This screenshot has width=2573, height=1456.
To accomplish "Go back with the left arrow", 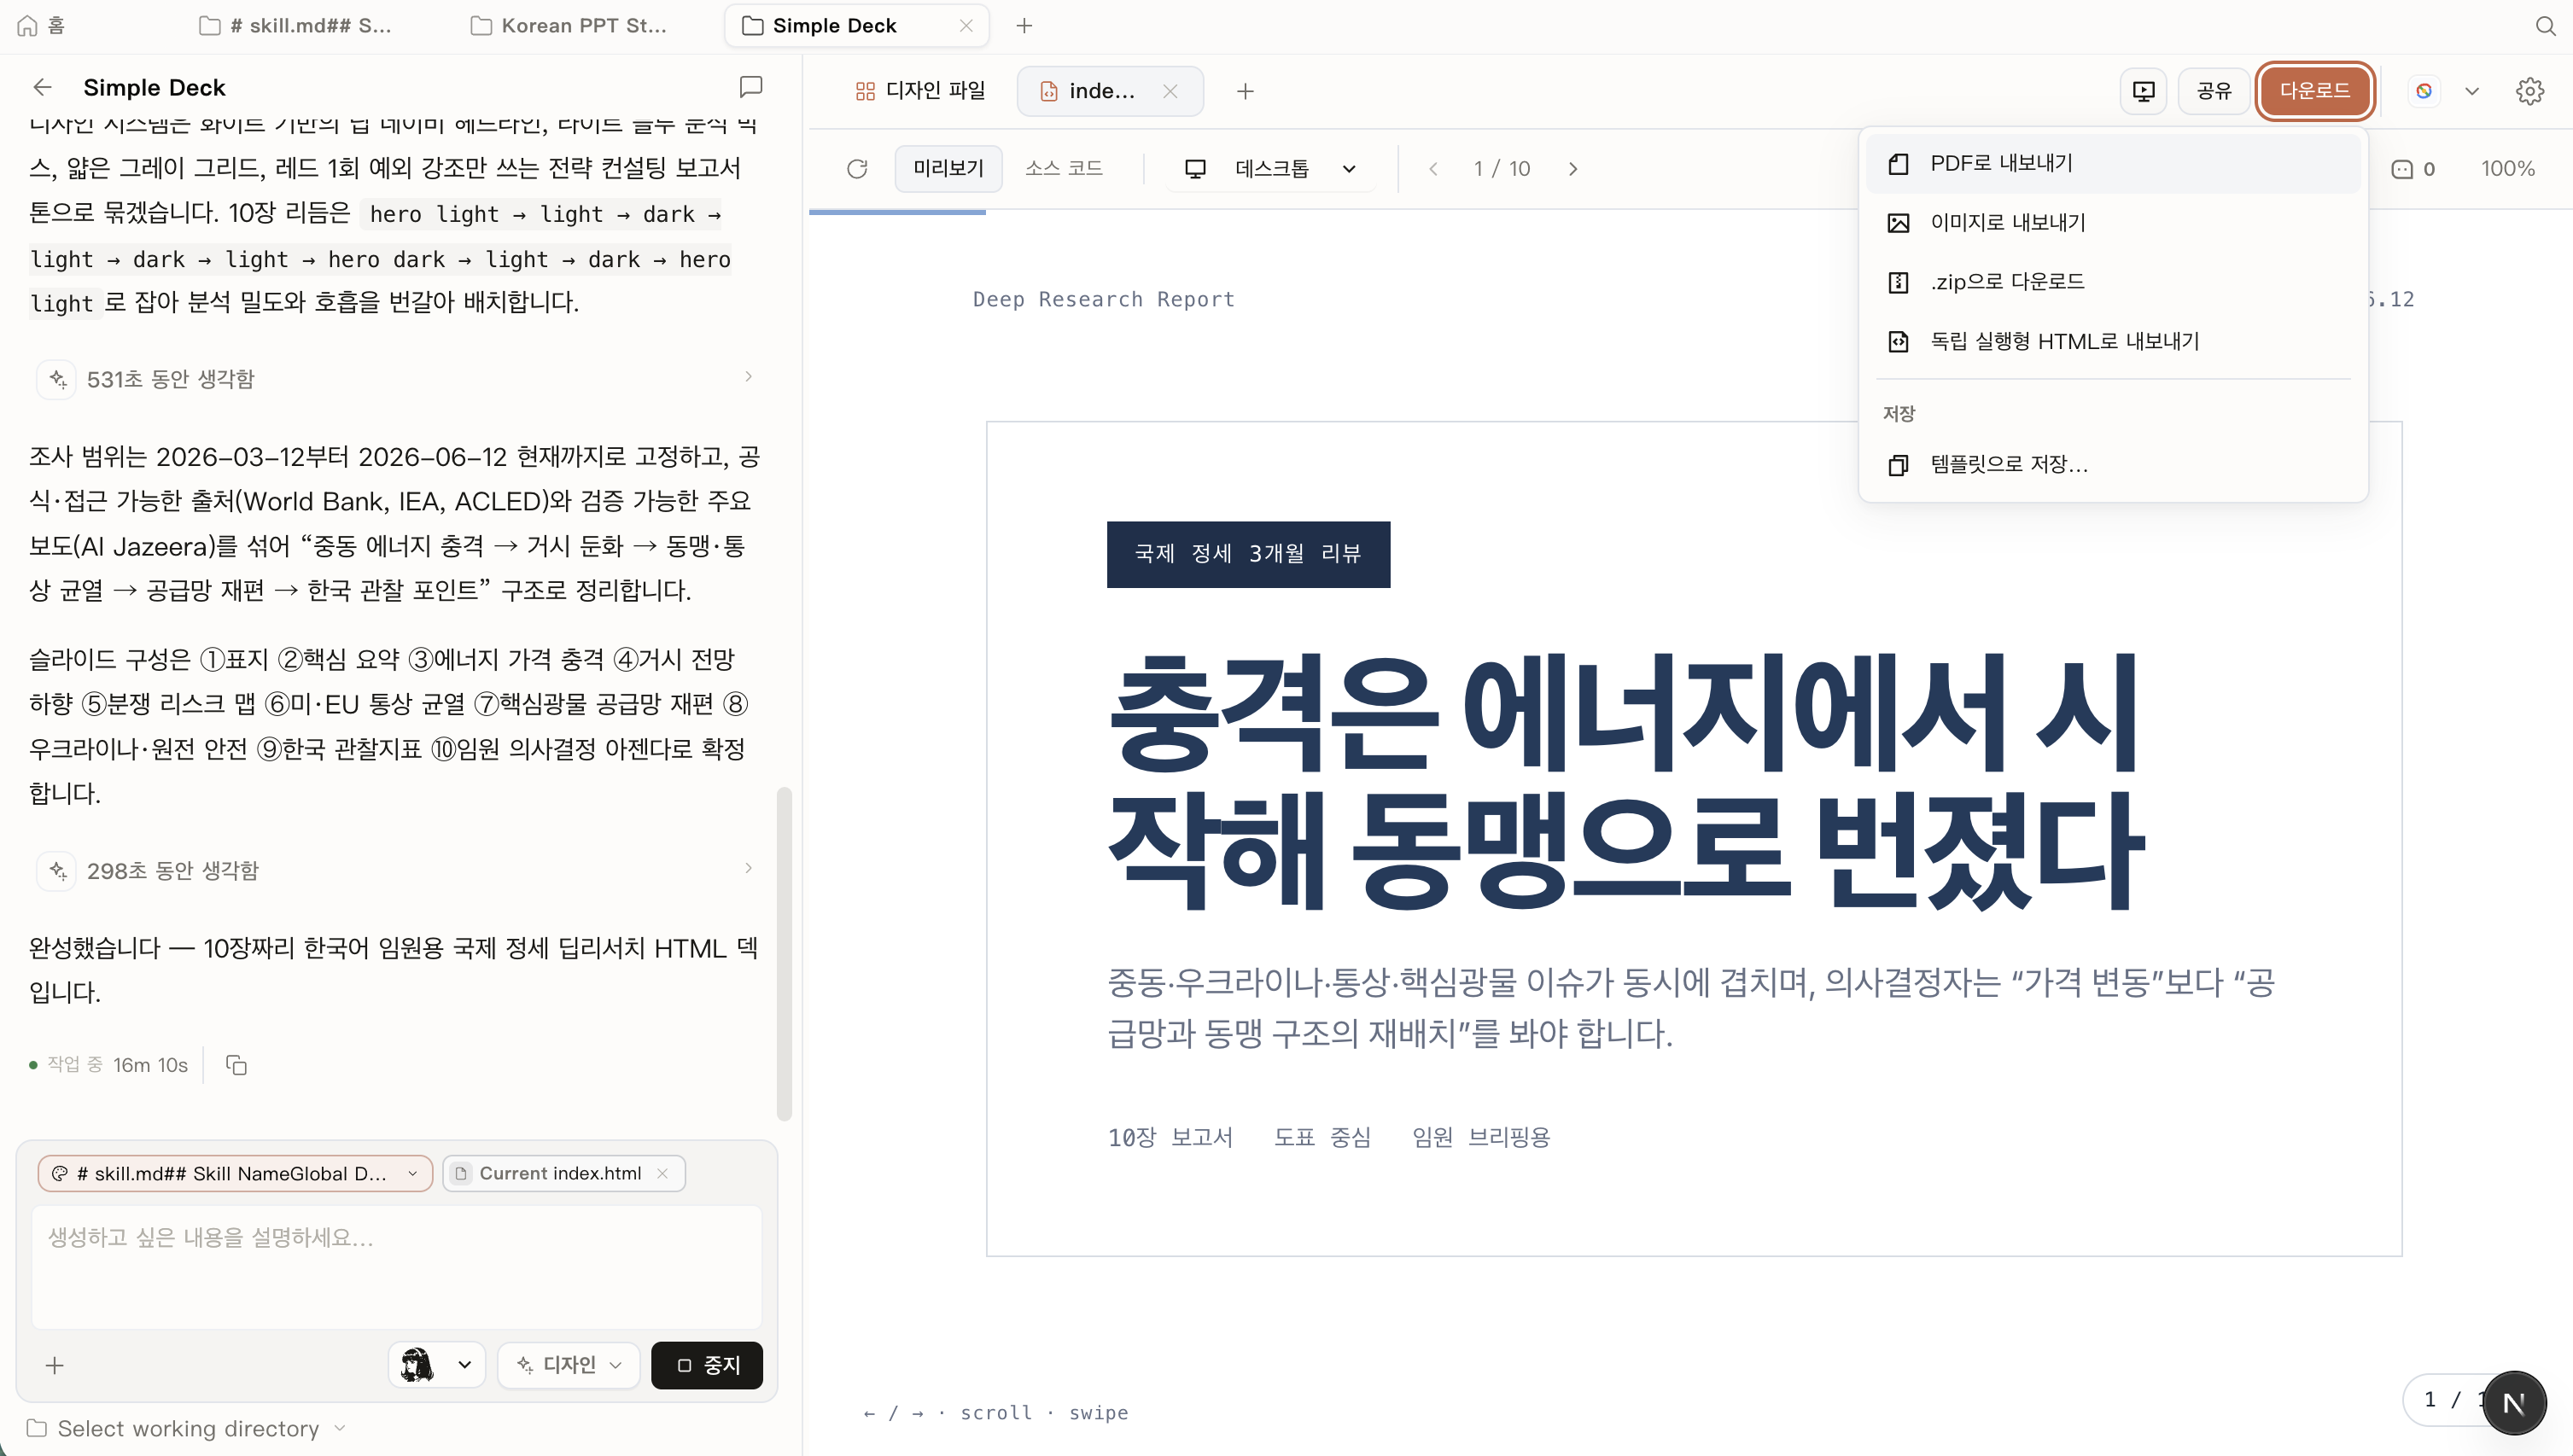I will [42, 87].
